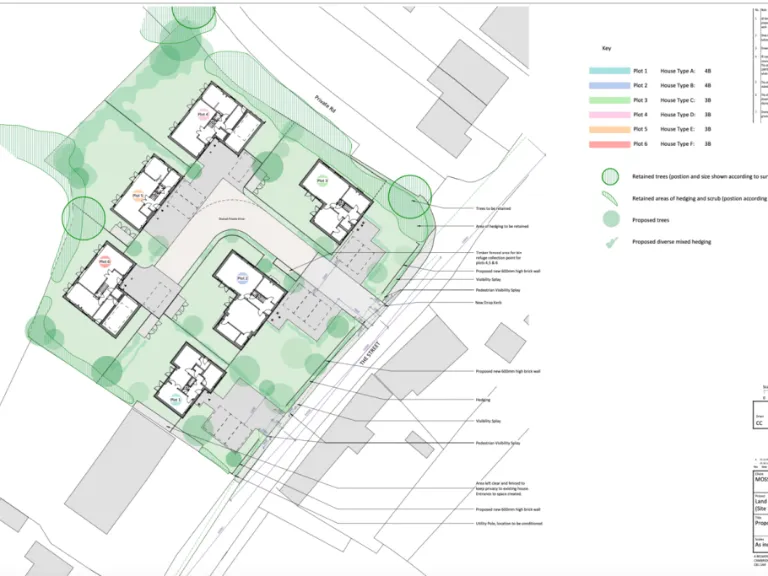Image resolution: width=768 pixels, height=576 pixels.
Task: Click the Plot 1 teal color swatch
Action: 609,72
